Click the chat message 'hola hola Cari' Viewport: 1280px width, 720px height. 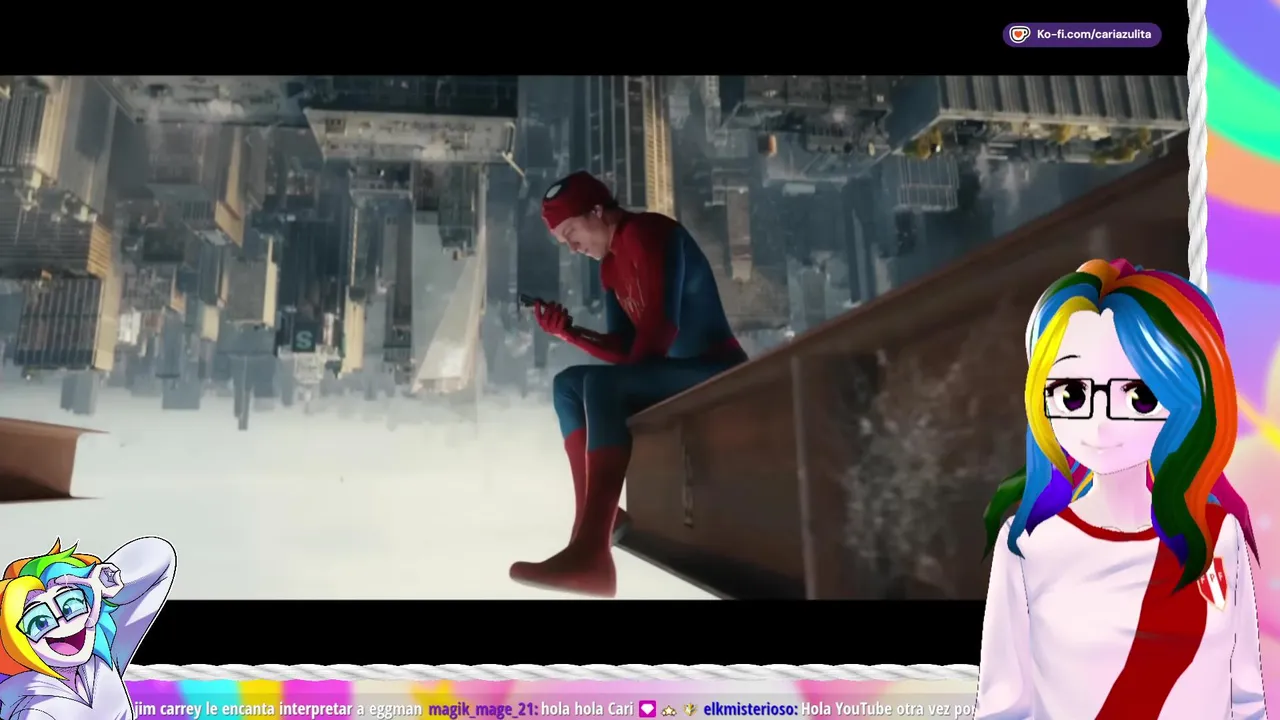coord(587,709)
